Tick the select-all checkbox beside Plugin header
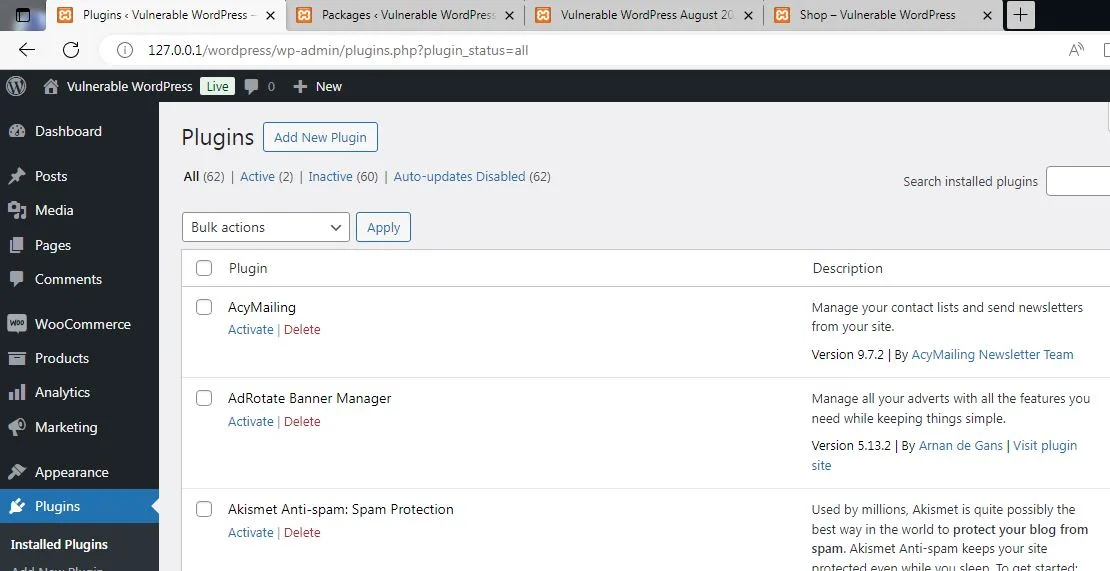The height and width of the screenshot is (571, 1110). point(204,268)
